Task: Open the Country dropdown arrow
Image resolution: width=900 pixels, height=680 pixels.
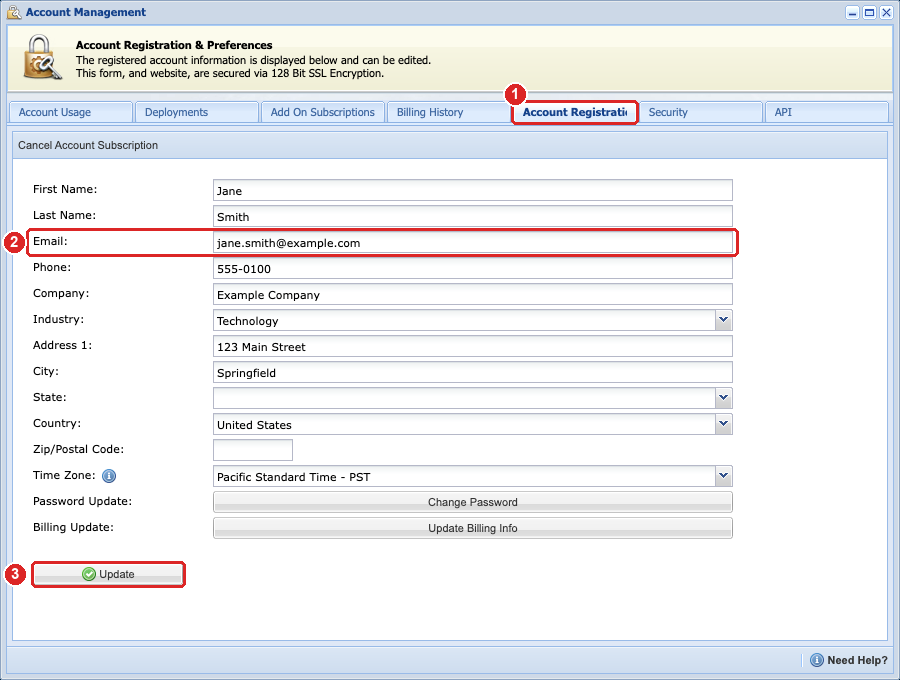Action: click(723, 423)
